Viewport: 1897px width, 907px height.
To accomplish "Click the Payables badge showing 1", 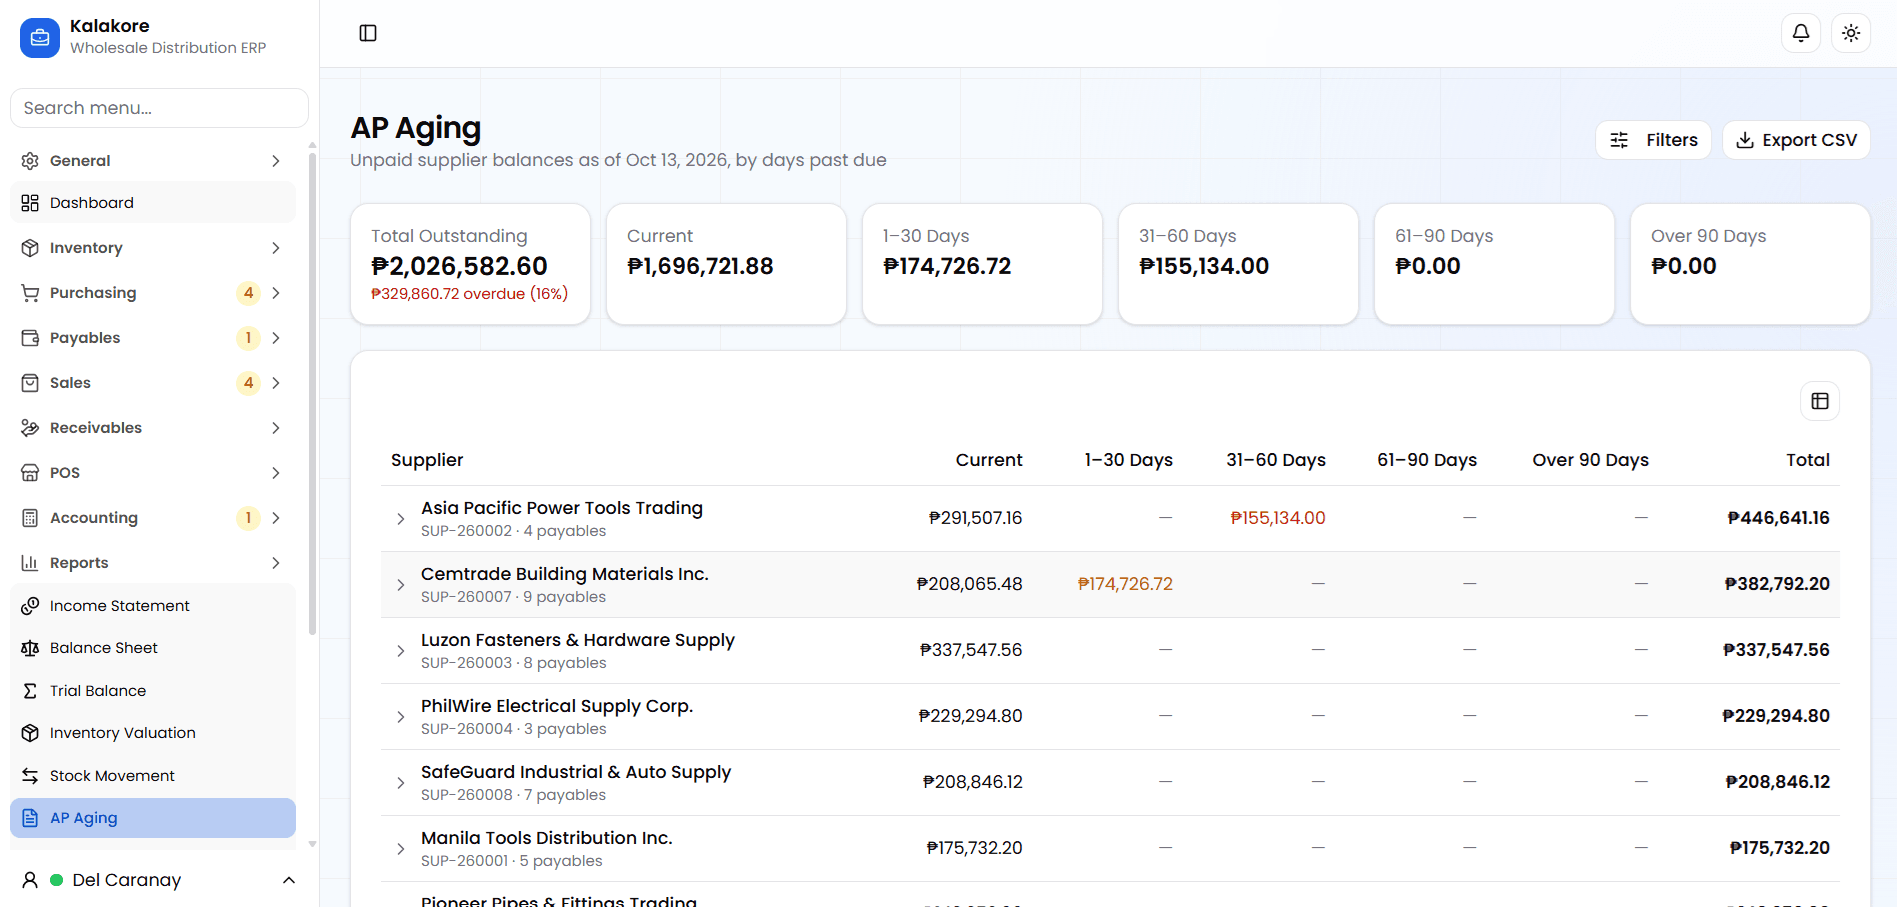I will coord(248,338).
